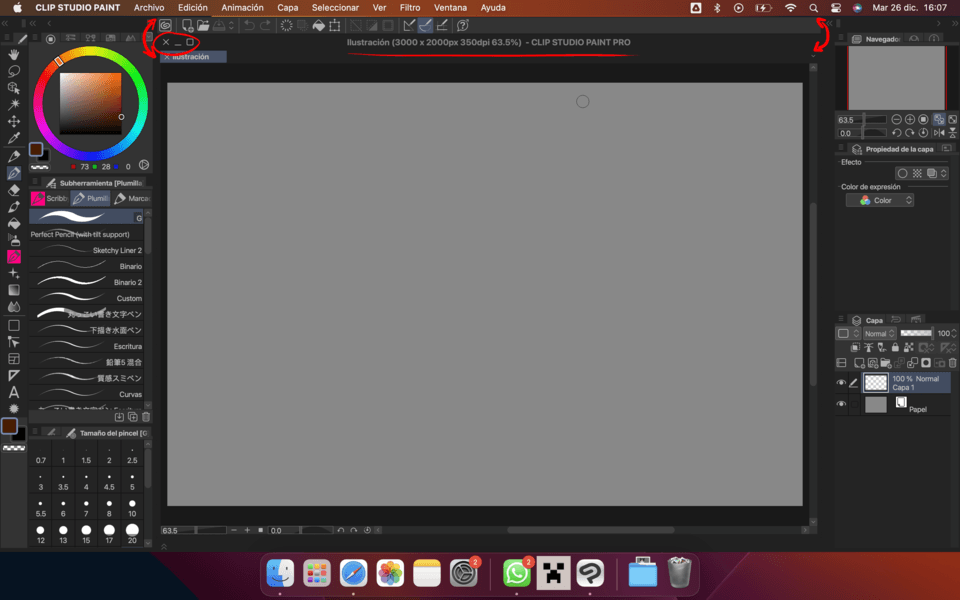Select the Move layer tool
This screenshot has width=960, height=600.
pos(13,121)
